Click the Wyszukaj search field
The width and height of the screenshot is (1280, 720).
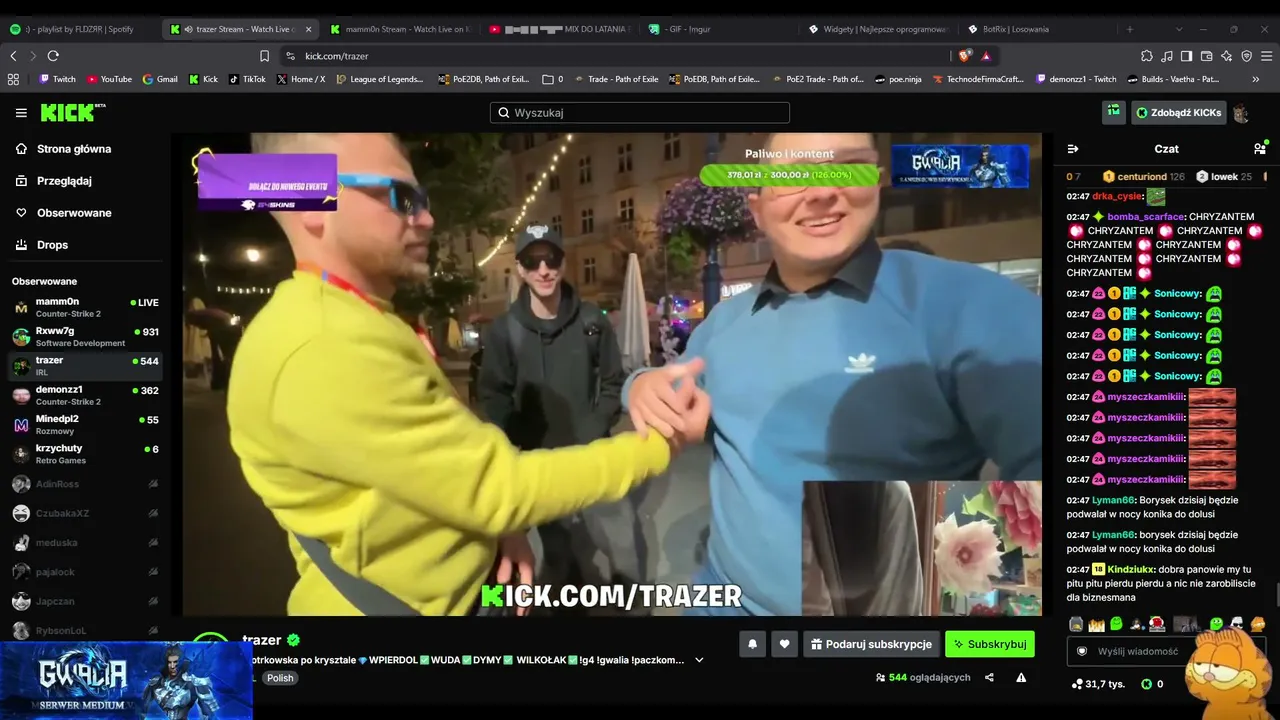pos(640,113)
